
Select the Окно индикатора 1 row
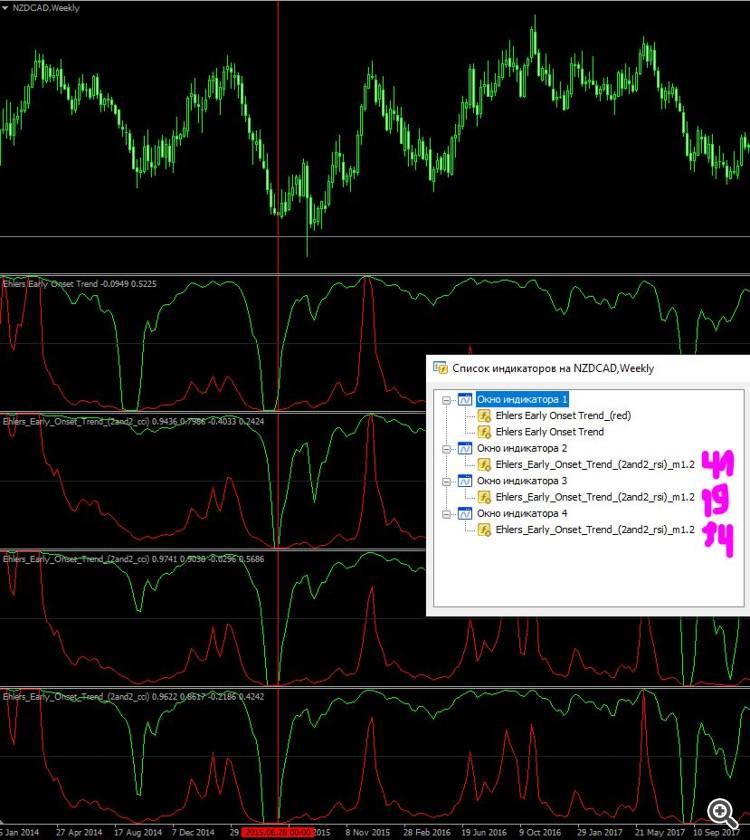tap(522, 400)
